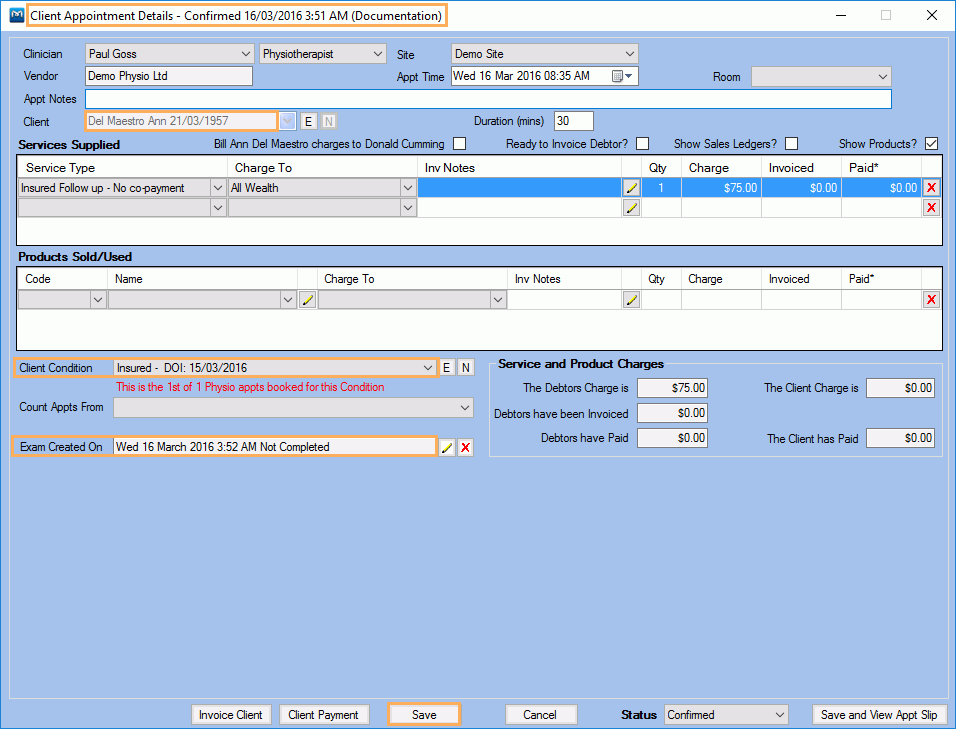
Task: Click into the Appt Notes text field
Action: (487, 99)
